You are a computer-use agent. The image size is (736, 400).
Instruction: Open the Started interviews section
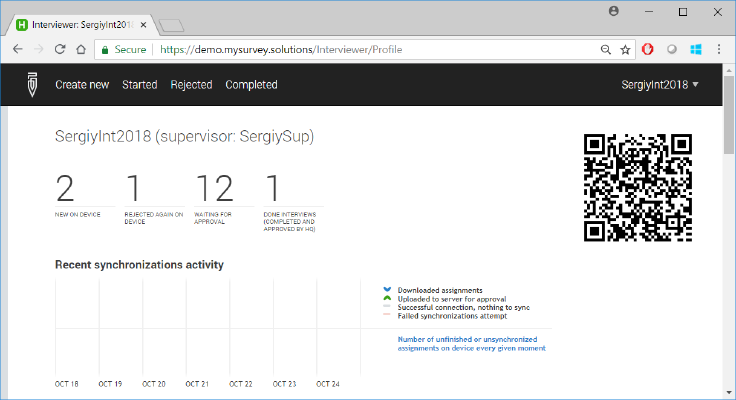coord(140,85)
